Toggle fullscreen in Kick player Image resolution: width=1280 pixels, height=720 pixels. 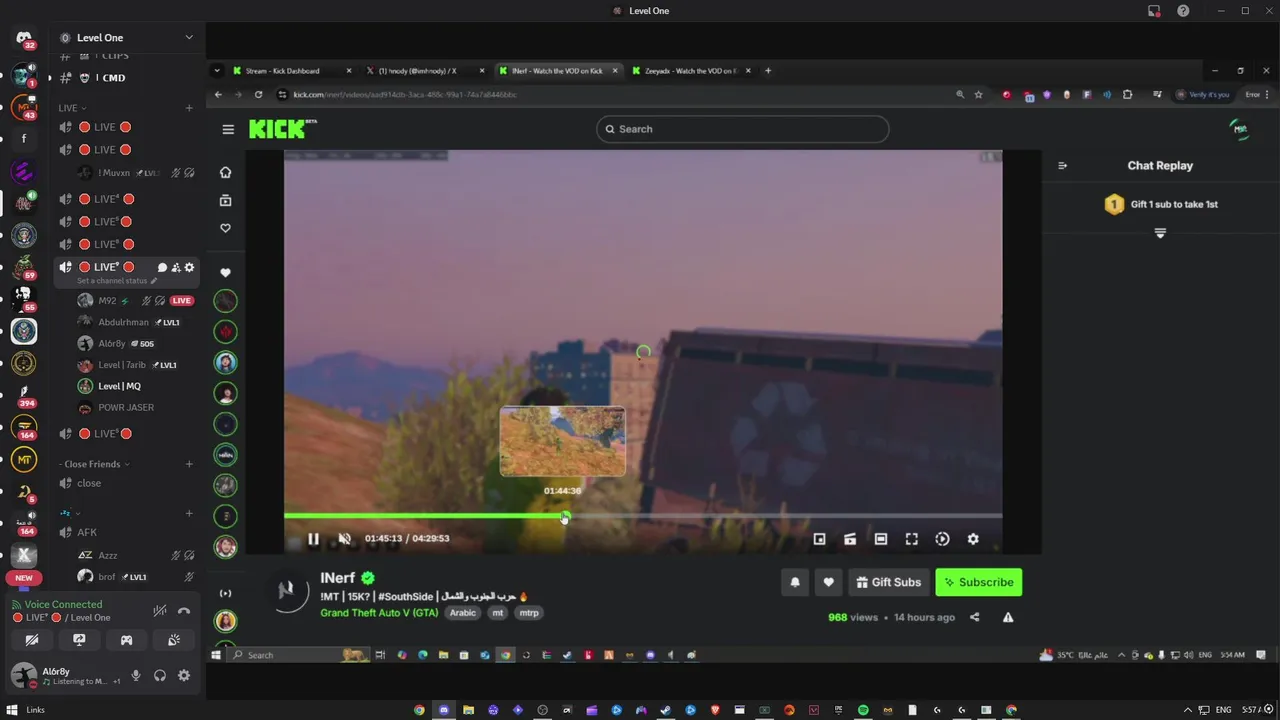tap(912, 539)
